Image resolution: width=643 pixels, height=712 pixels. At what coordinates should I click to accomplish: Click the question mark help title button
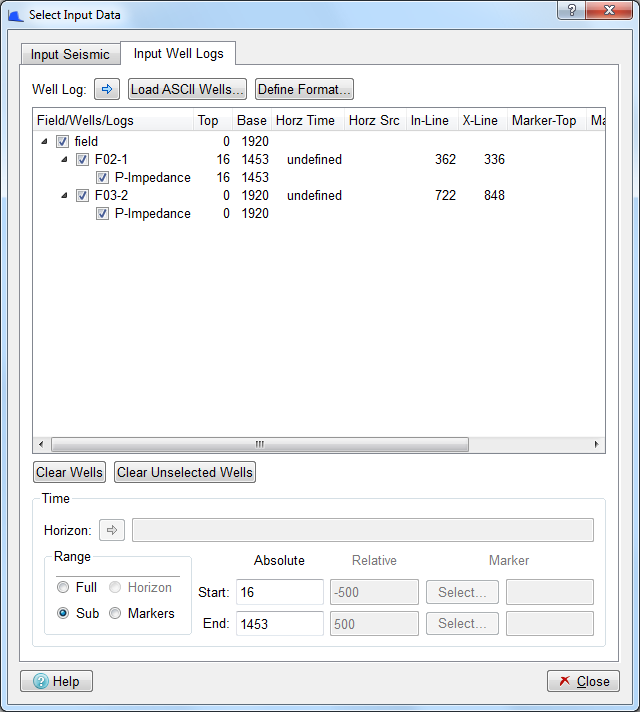[571, 10]
